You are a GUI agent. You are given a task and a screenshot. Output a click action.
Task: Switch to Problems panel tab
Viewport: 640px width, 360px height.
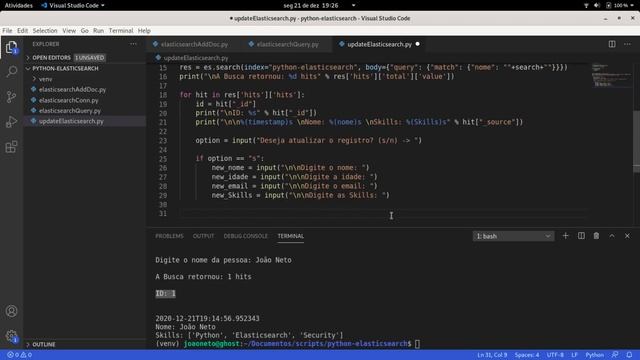[x=169, y=236]
